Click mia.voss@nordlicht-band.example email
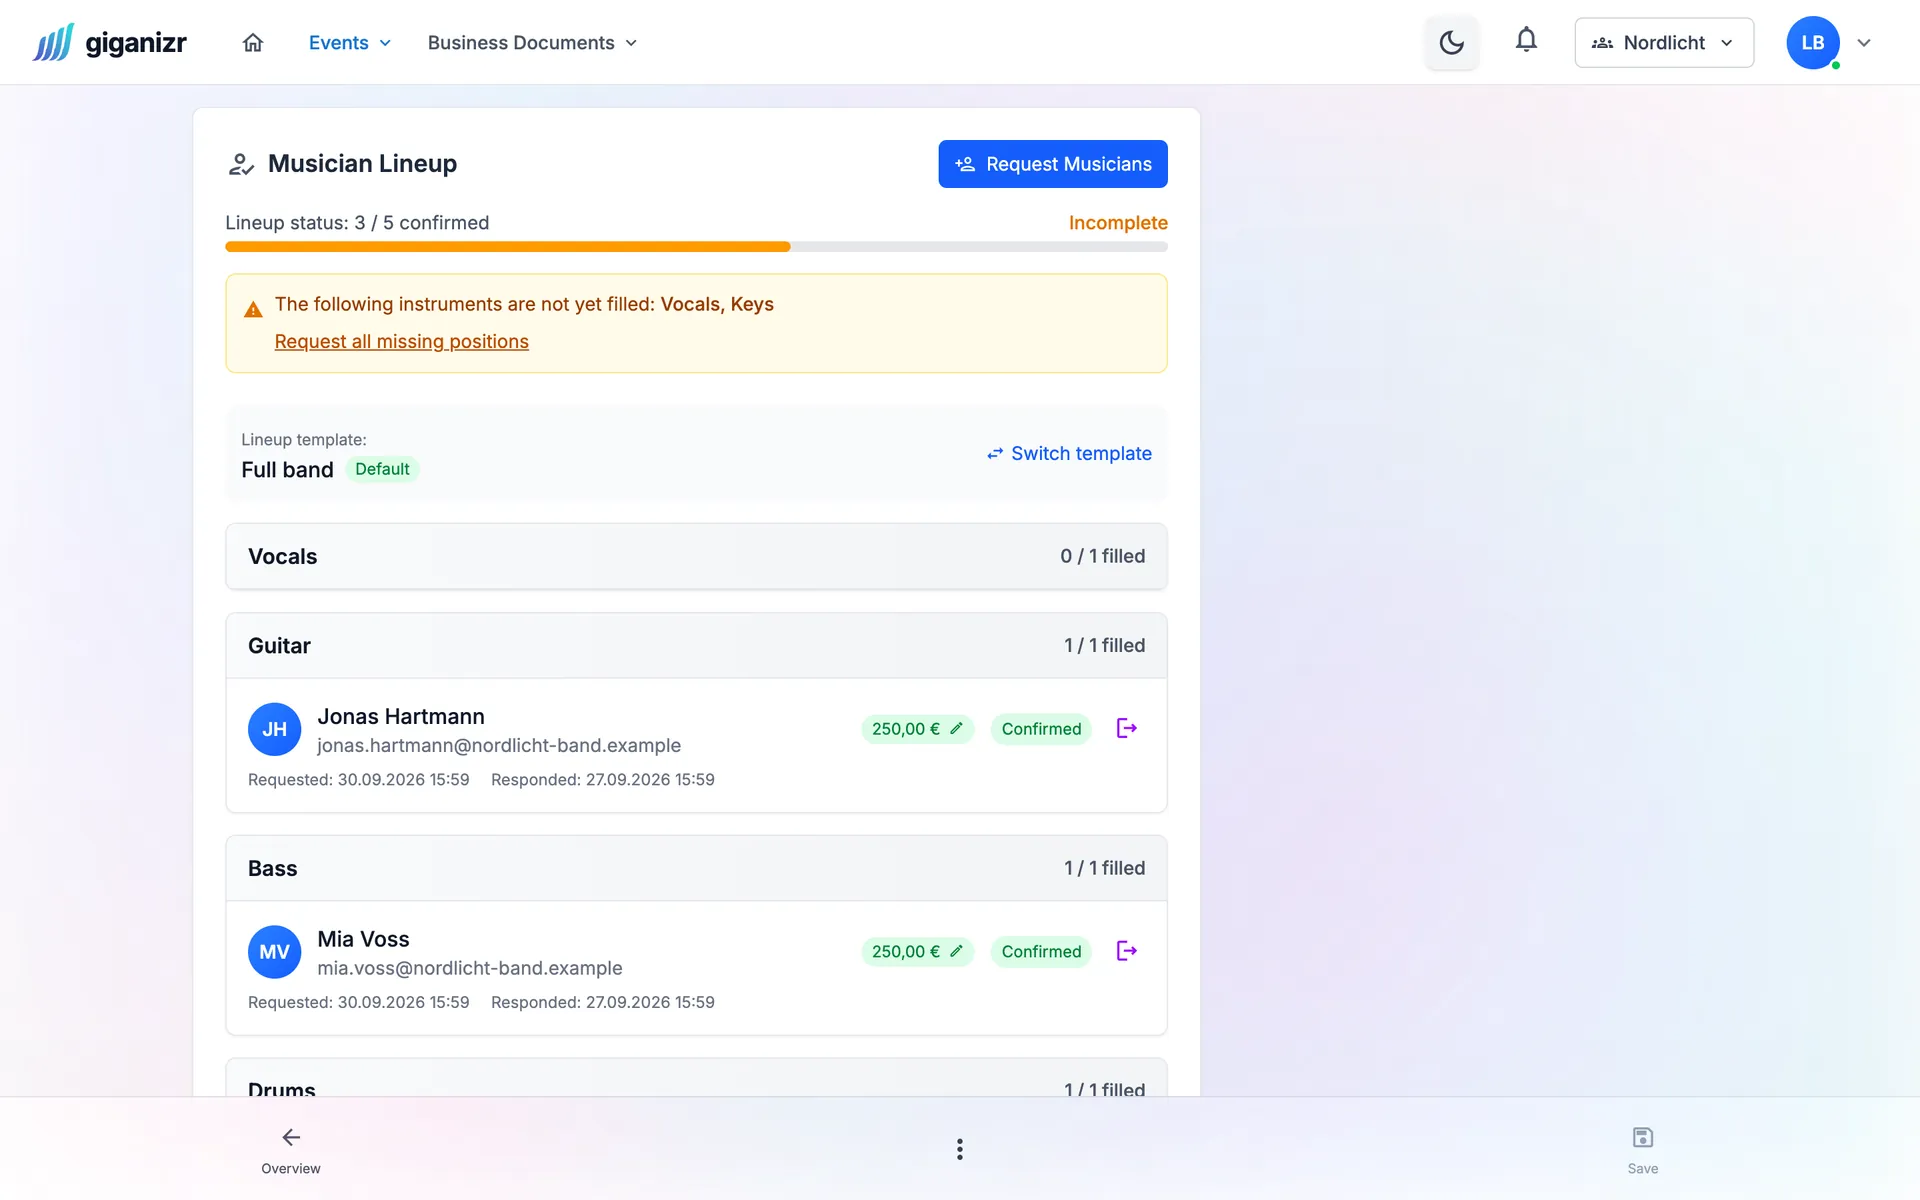Viewport: 1920px width, 1200px height. 470,968
